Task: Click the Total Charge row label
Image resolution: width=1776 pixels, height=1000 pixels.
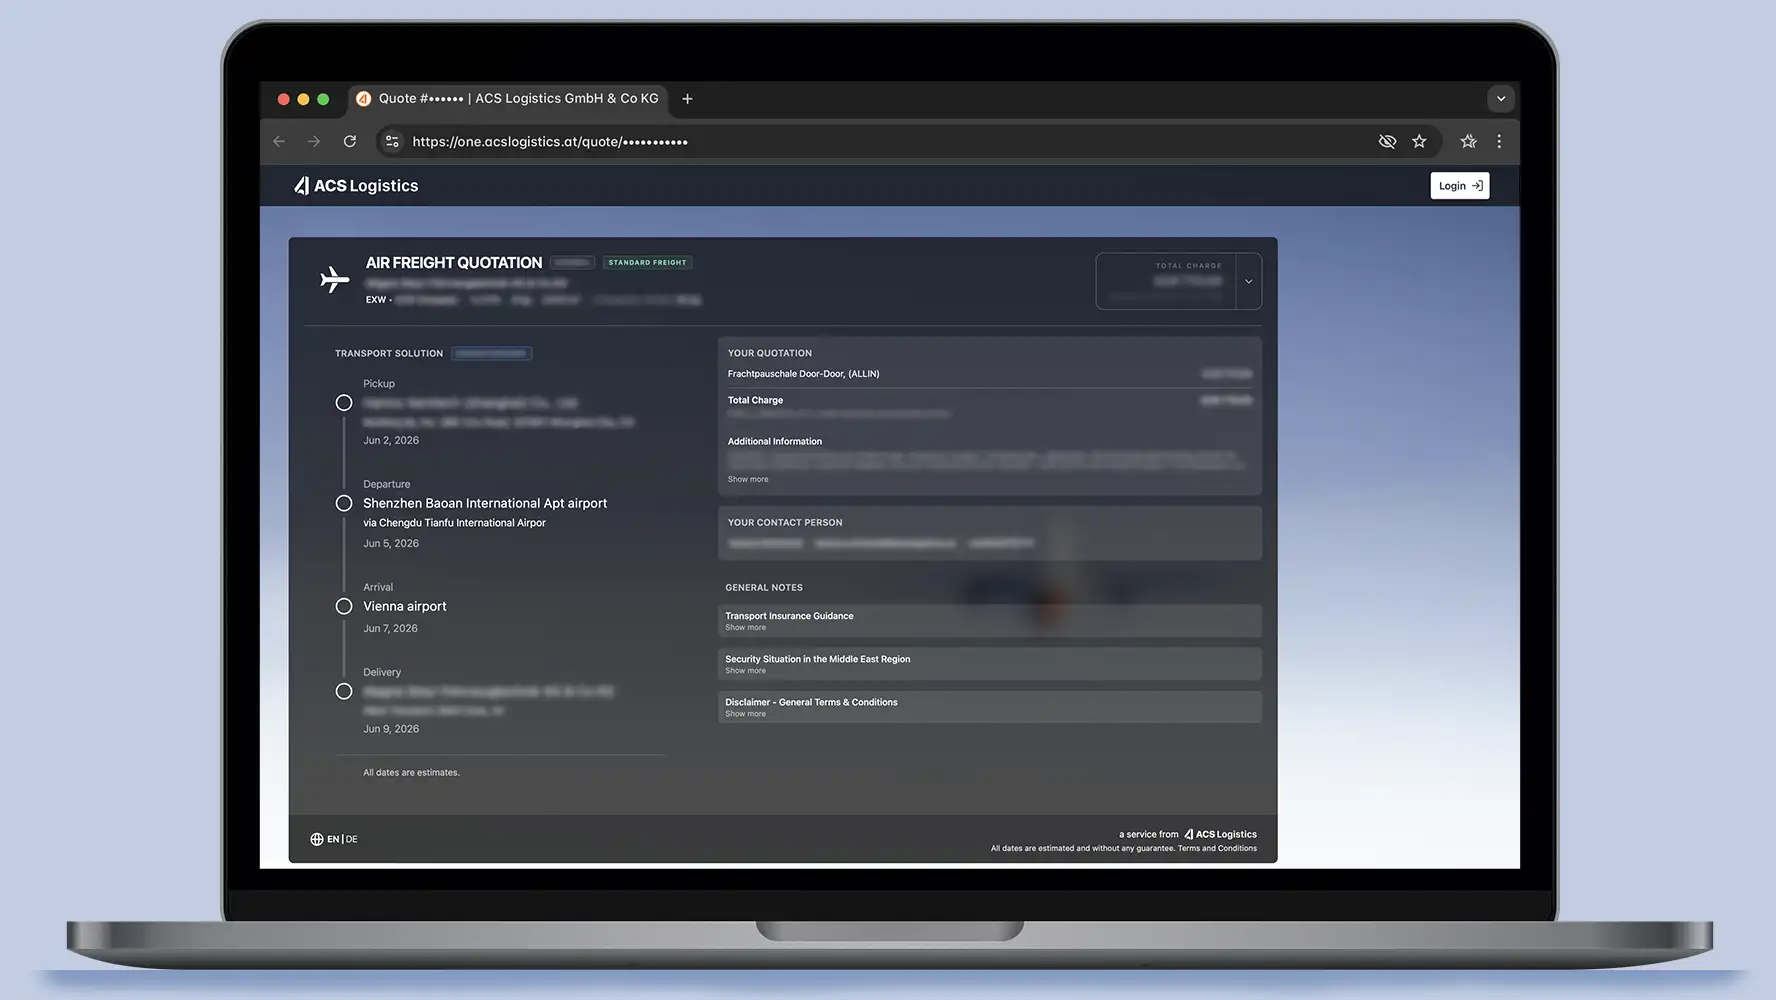Action: pos(755,401)
